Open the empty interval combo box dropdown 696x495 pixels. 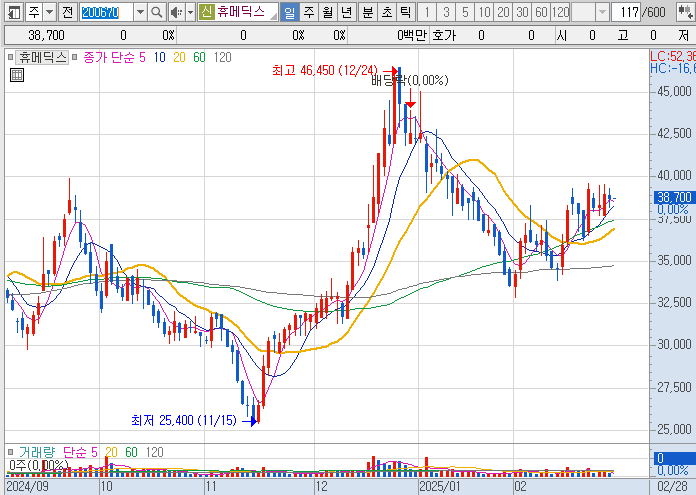click(x=602, y=12)
